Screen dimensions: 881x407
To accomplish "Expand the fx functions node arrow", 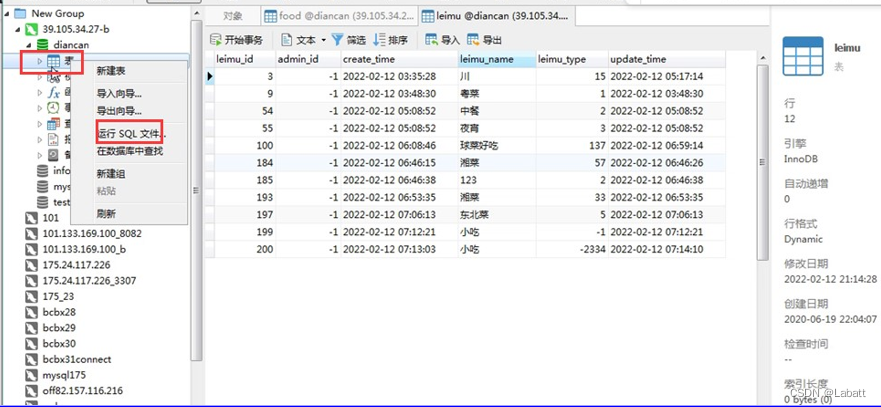I will [x=40, y=92].
